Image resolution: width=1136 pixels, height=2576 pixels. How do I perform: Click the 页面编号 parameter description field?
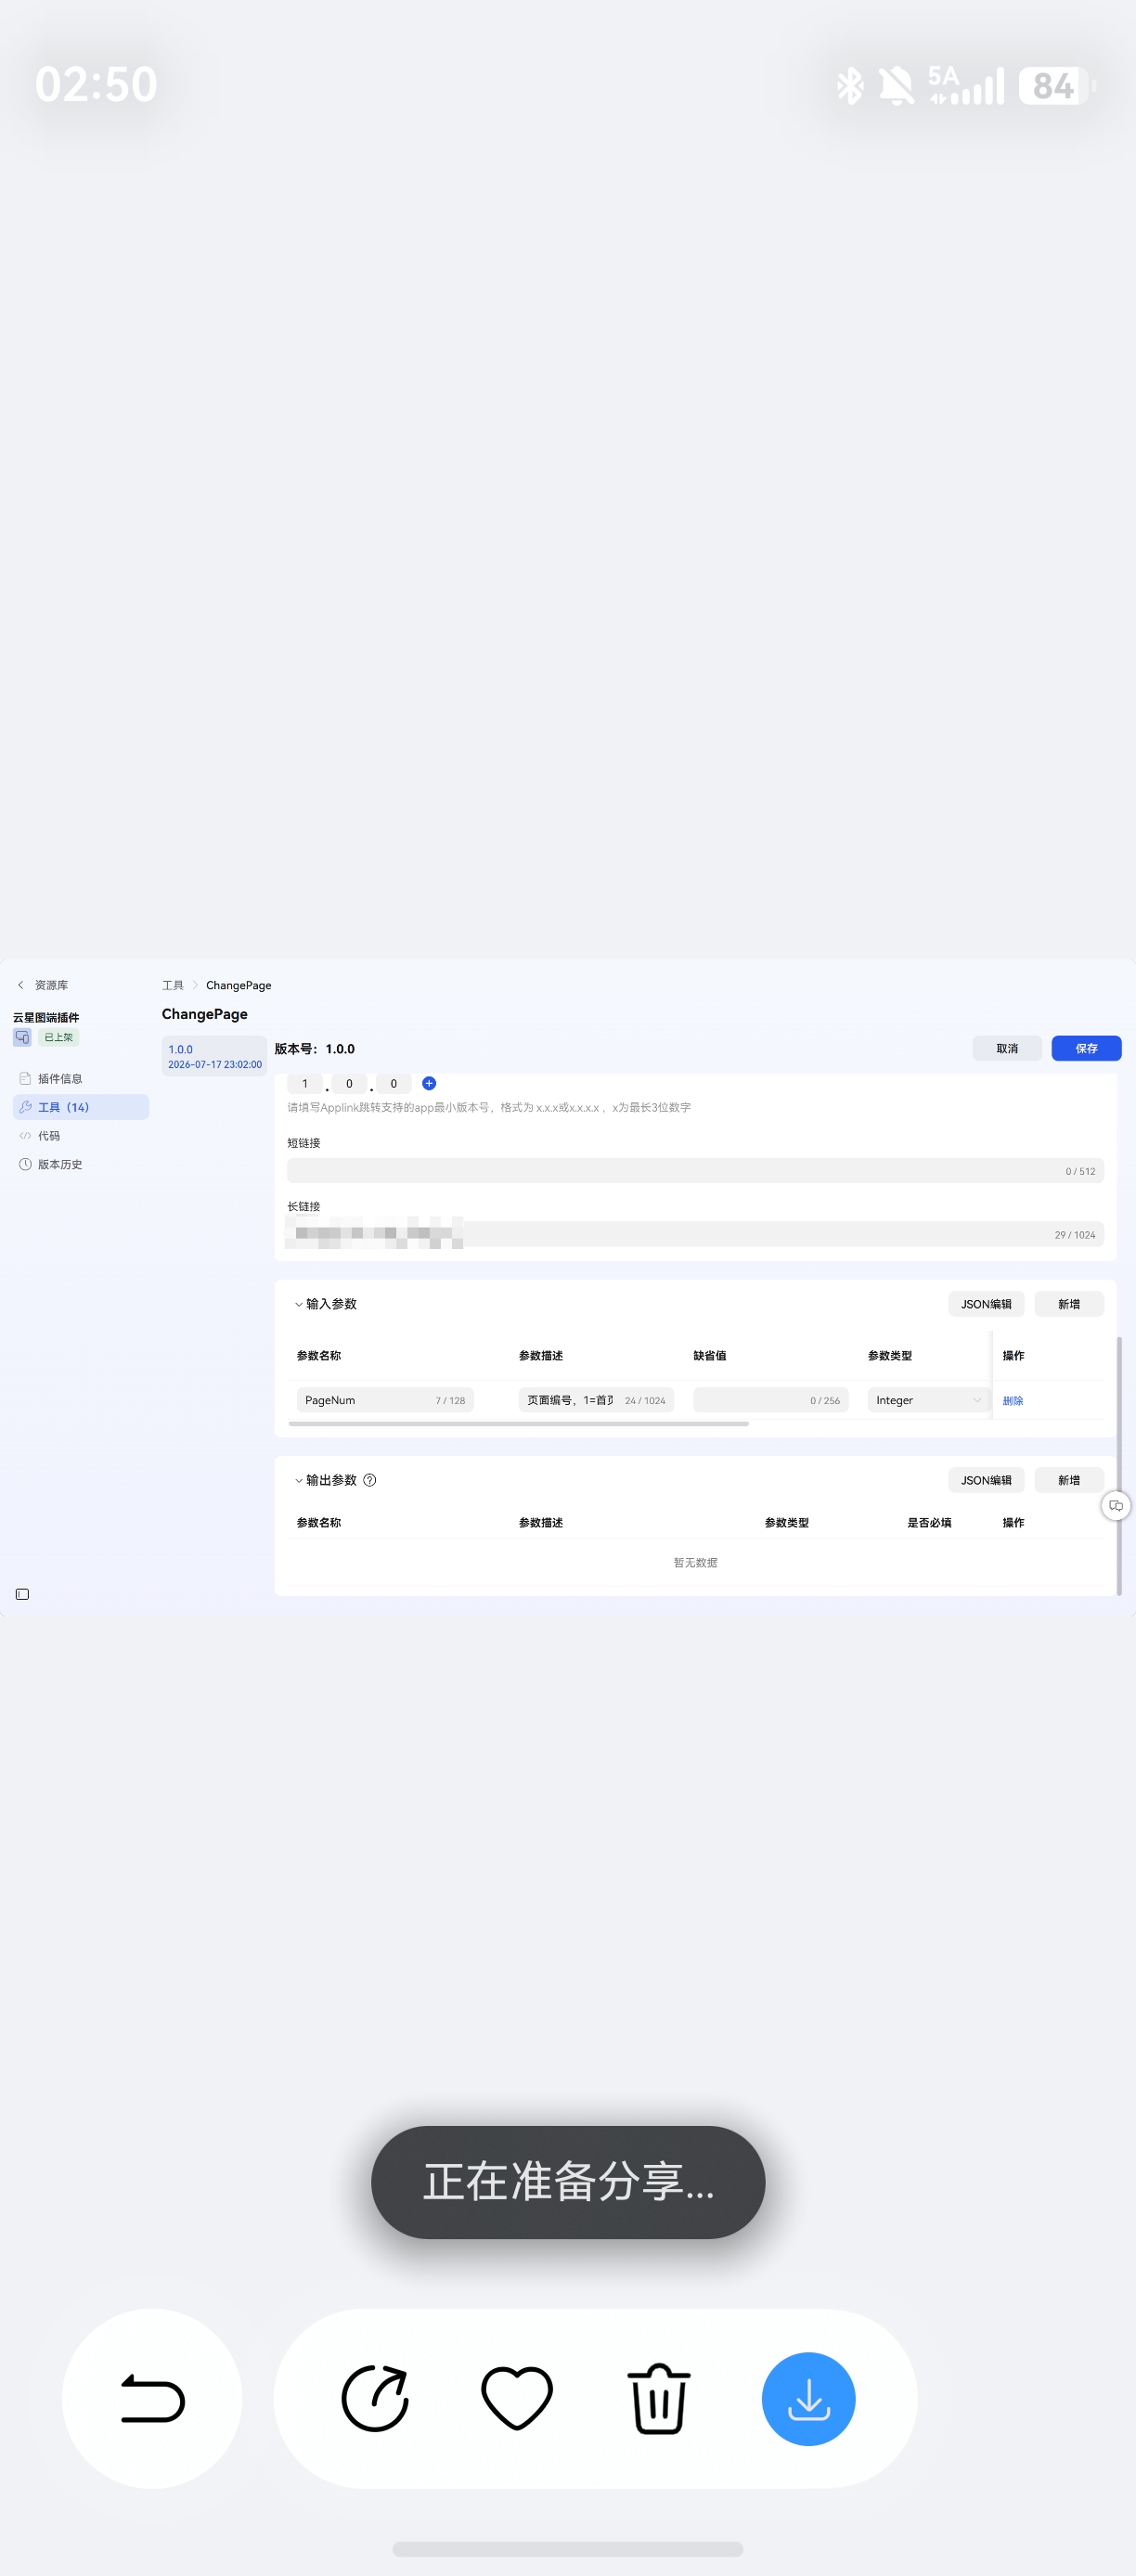[x=596, y=1400]
